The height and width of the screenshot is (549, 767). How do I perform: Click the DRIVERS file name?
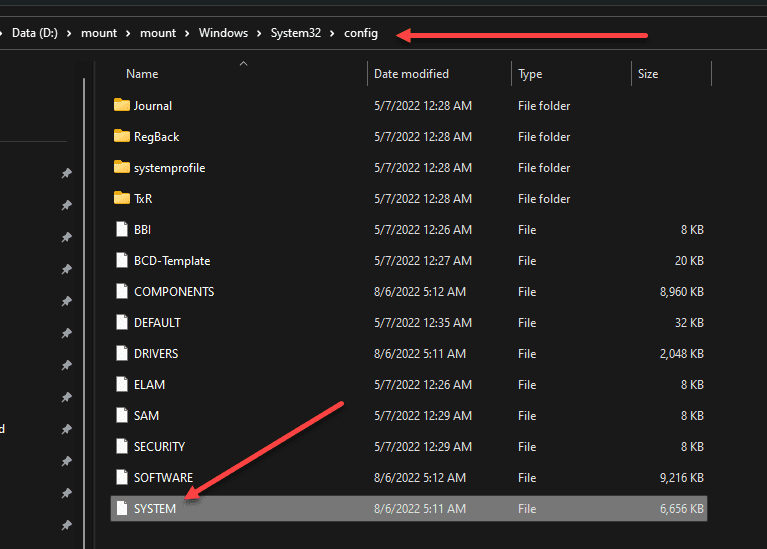point(156,353)
